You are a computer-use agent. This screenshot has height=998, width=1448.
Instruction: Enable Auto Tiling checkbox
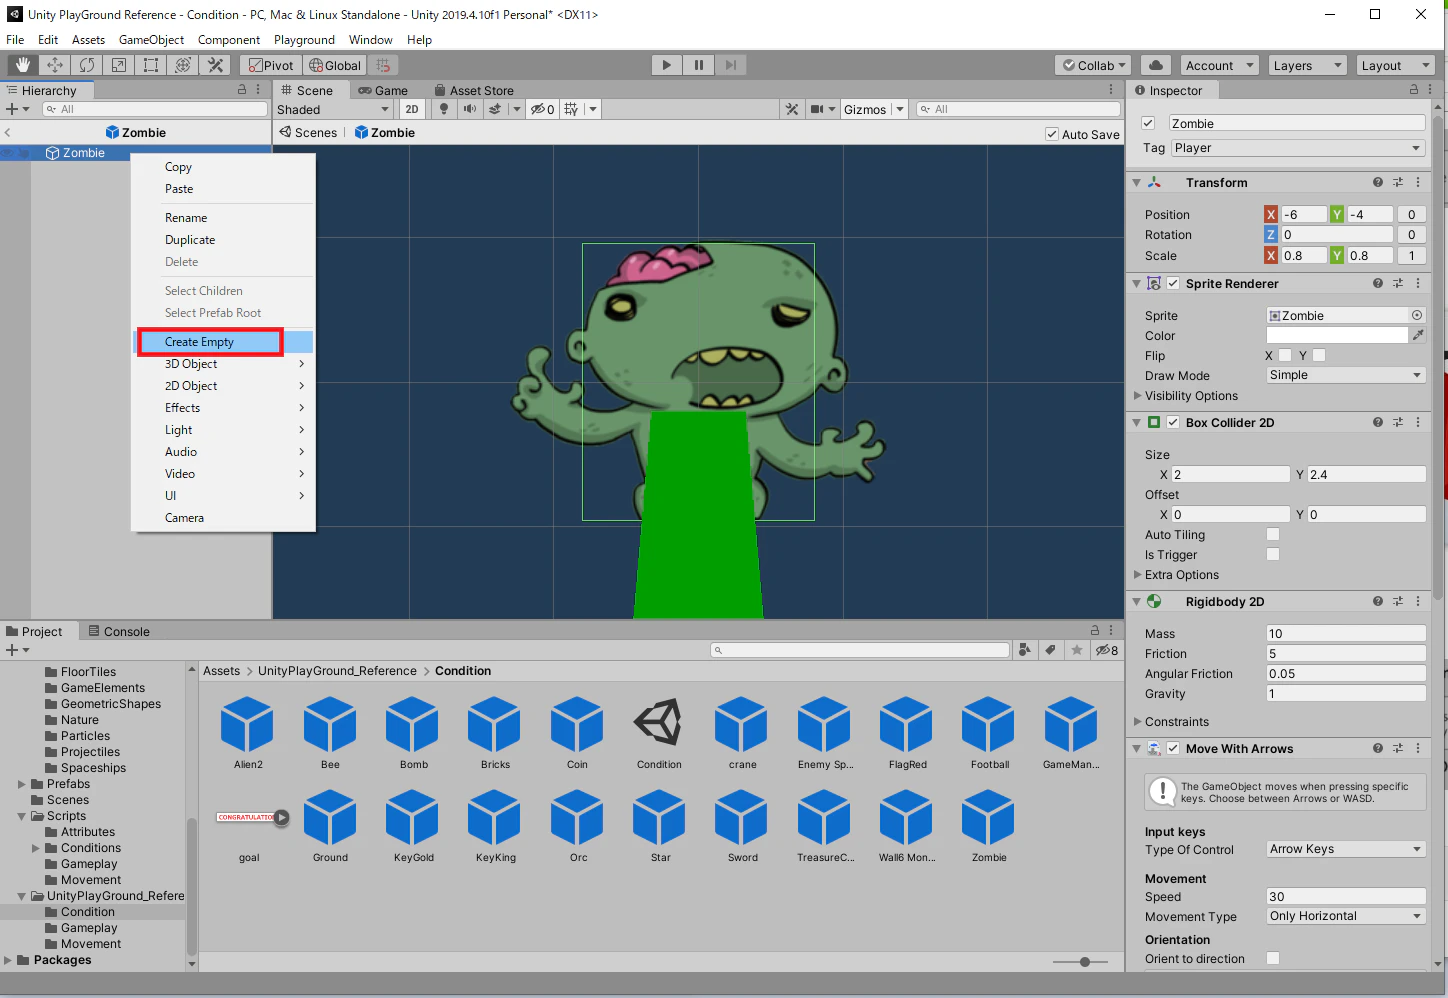pos(1273,534)
